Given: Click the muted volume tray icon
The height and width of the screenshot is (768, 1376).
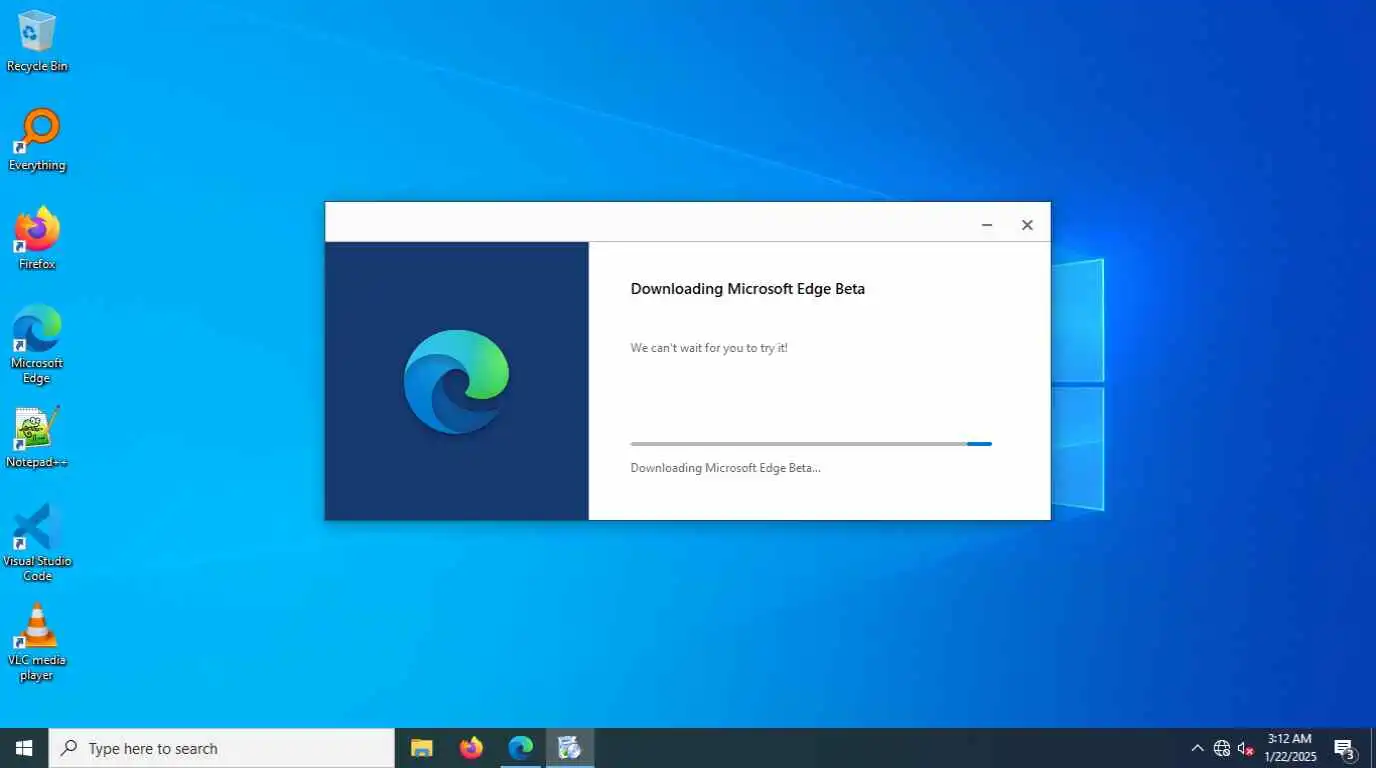Looking at the screenshot, I should pyautogui.click(x=1246, y=748).
